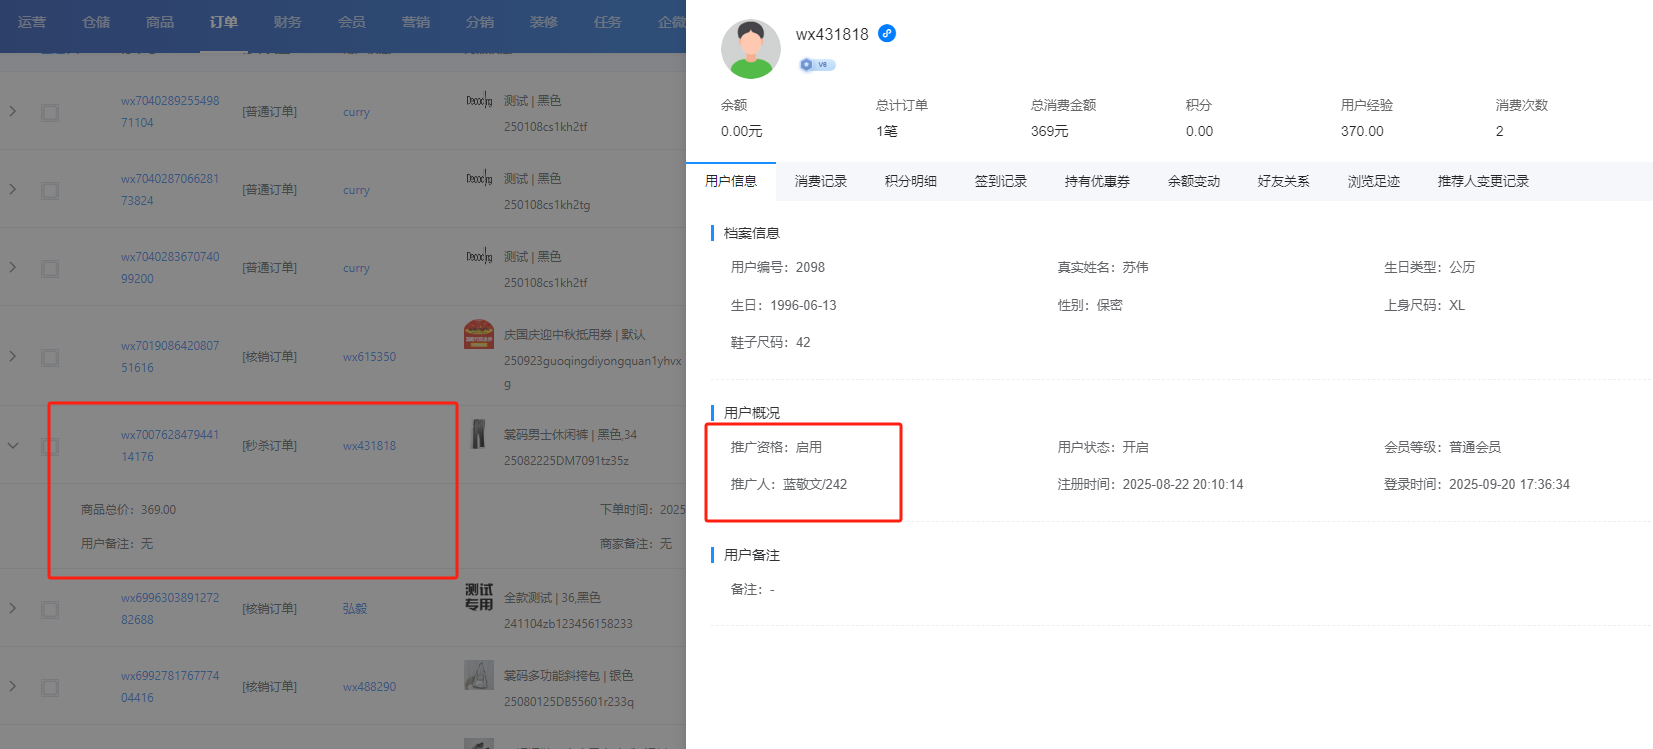Expand the order row ending 73824
This screenshot has width=1653, height=749.
pos(13,189)
